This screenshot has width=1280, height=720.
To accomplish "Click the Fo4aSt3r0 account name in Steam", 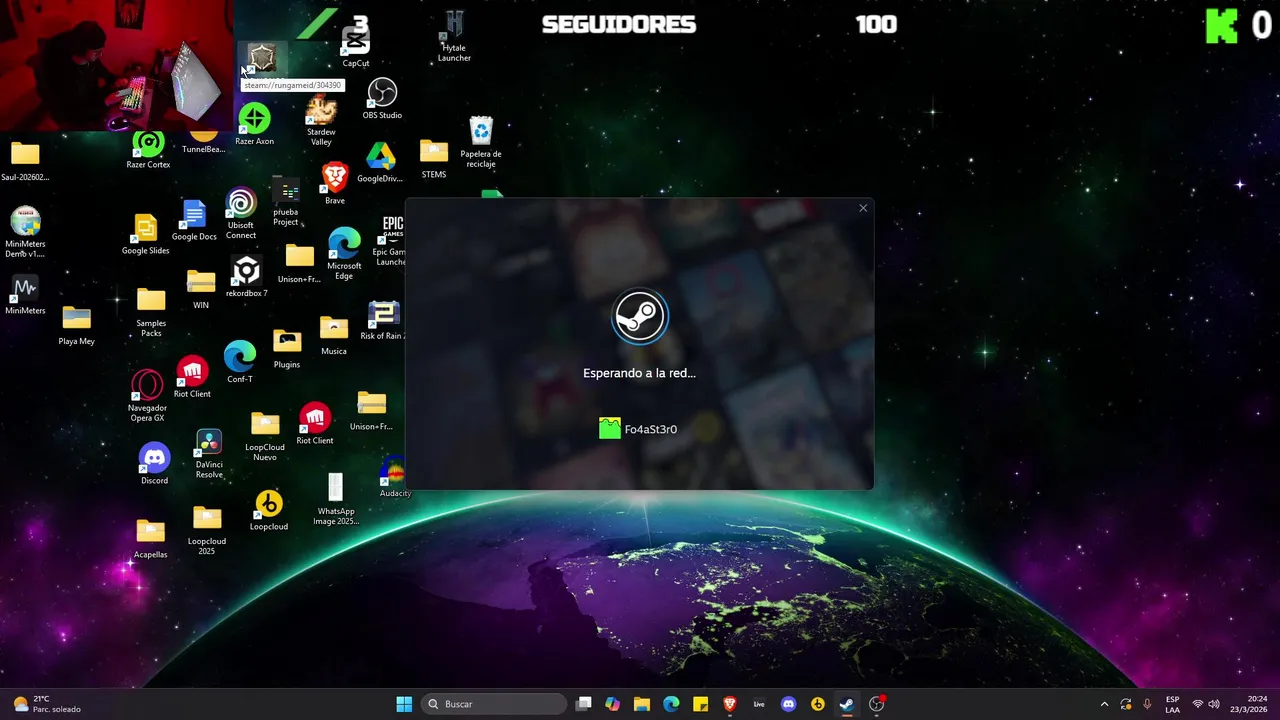I will point(651,429).
